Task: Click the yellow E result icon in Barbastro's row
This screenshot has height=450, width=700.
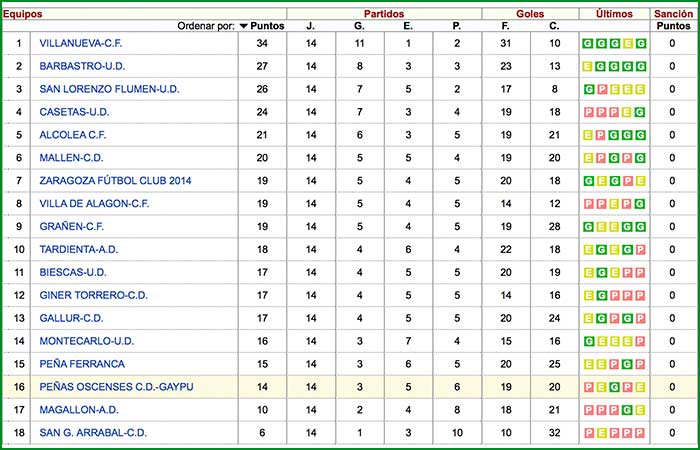Action: pyautogui.click(x=587, y=67)
